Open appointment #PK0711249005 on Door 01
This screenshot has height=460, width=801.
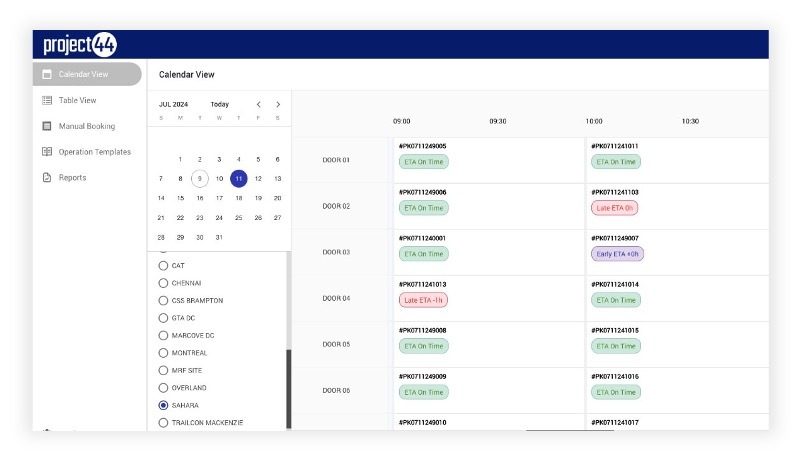click(422, 146)
